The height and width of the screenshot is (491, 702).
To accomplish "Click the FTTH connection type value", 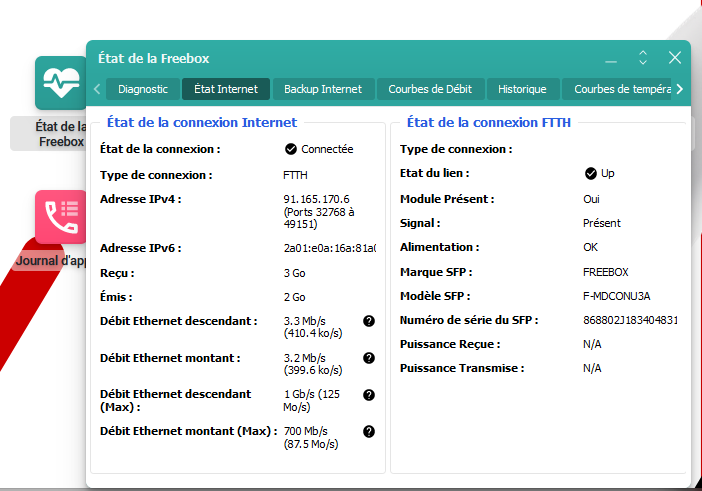I will coord(295,175).
